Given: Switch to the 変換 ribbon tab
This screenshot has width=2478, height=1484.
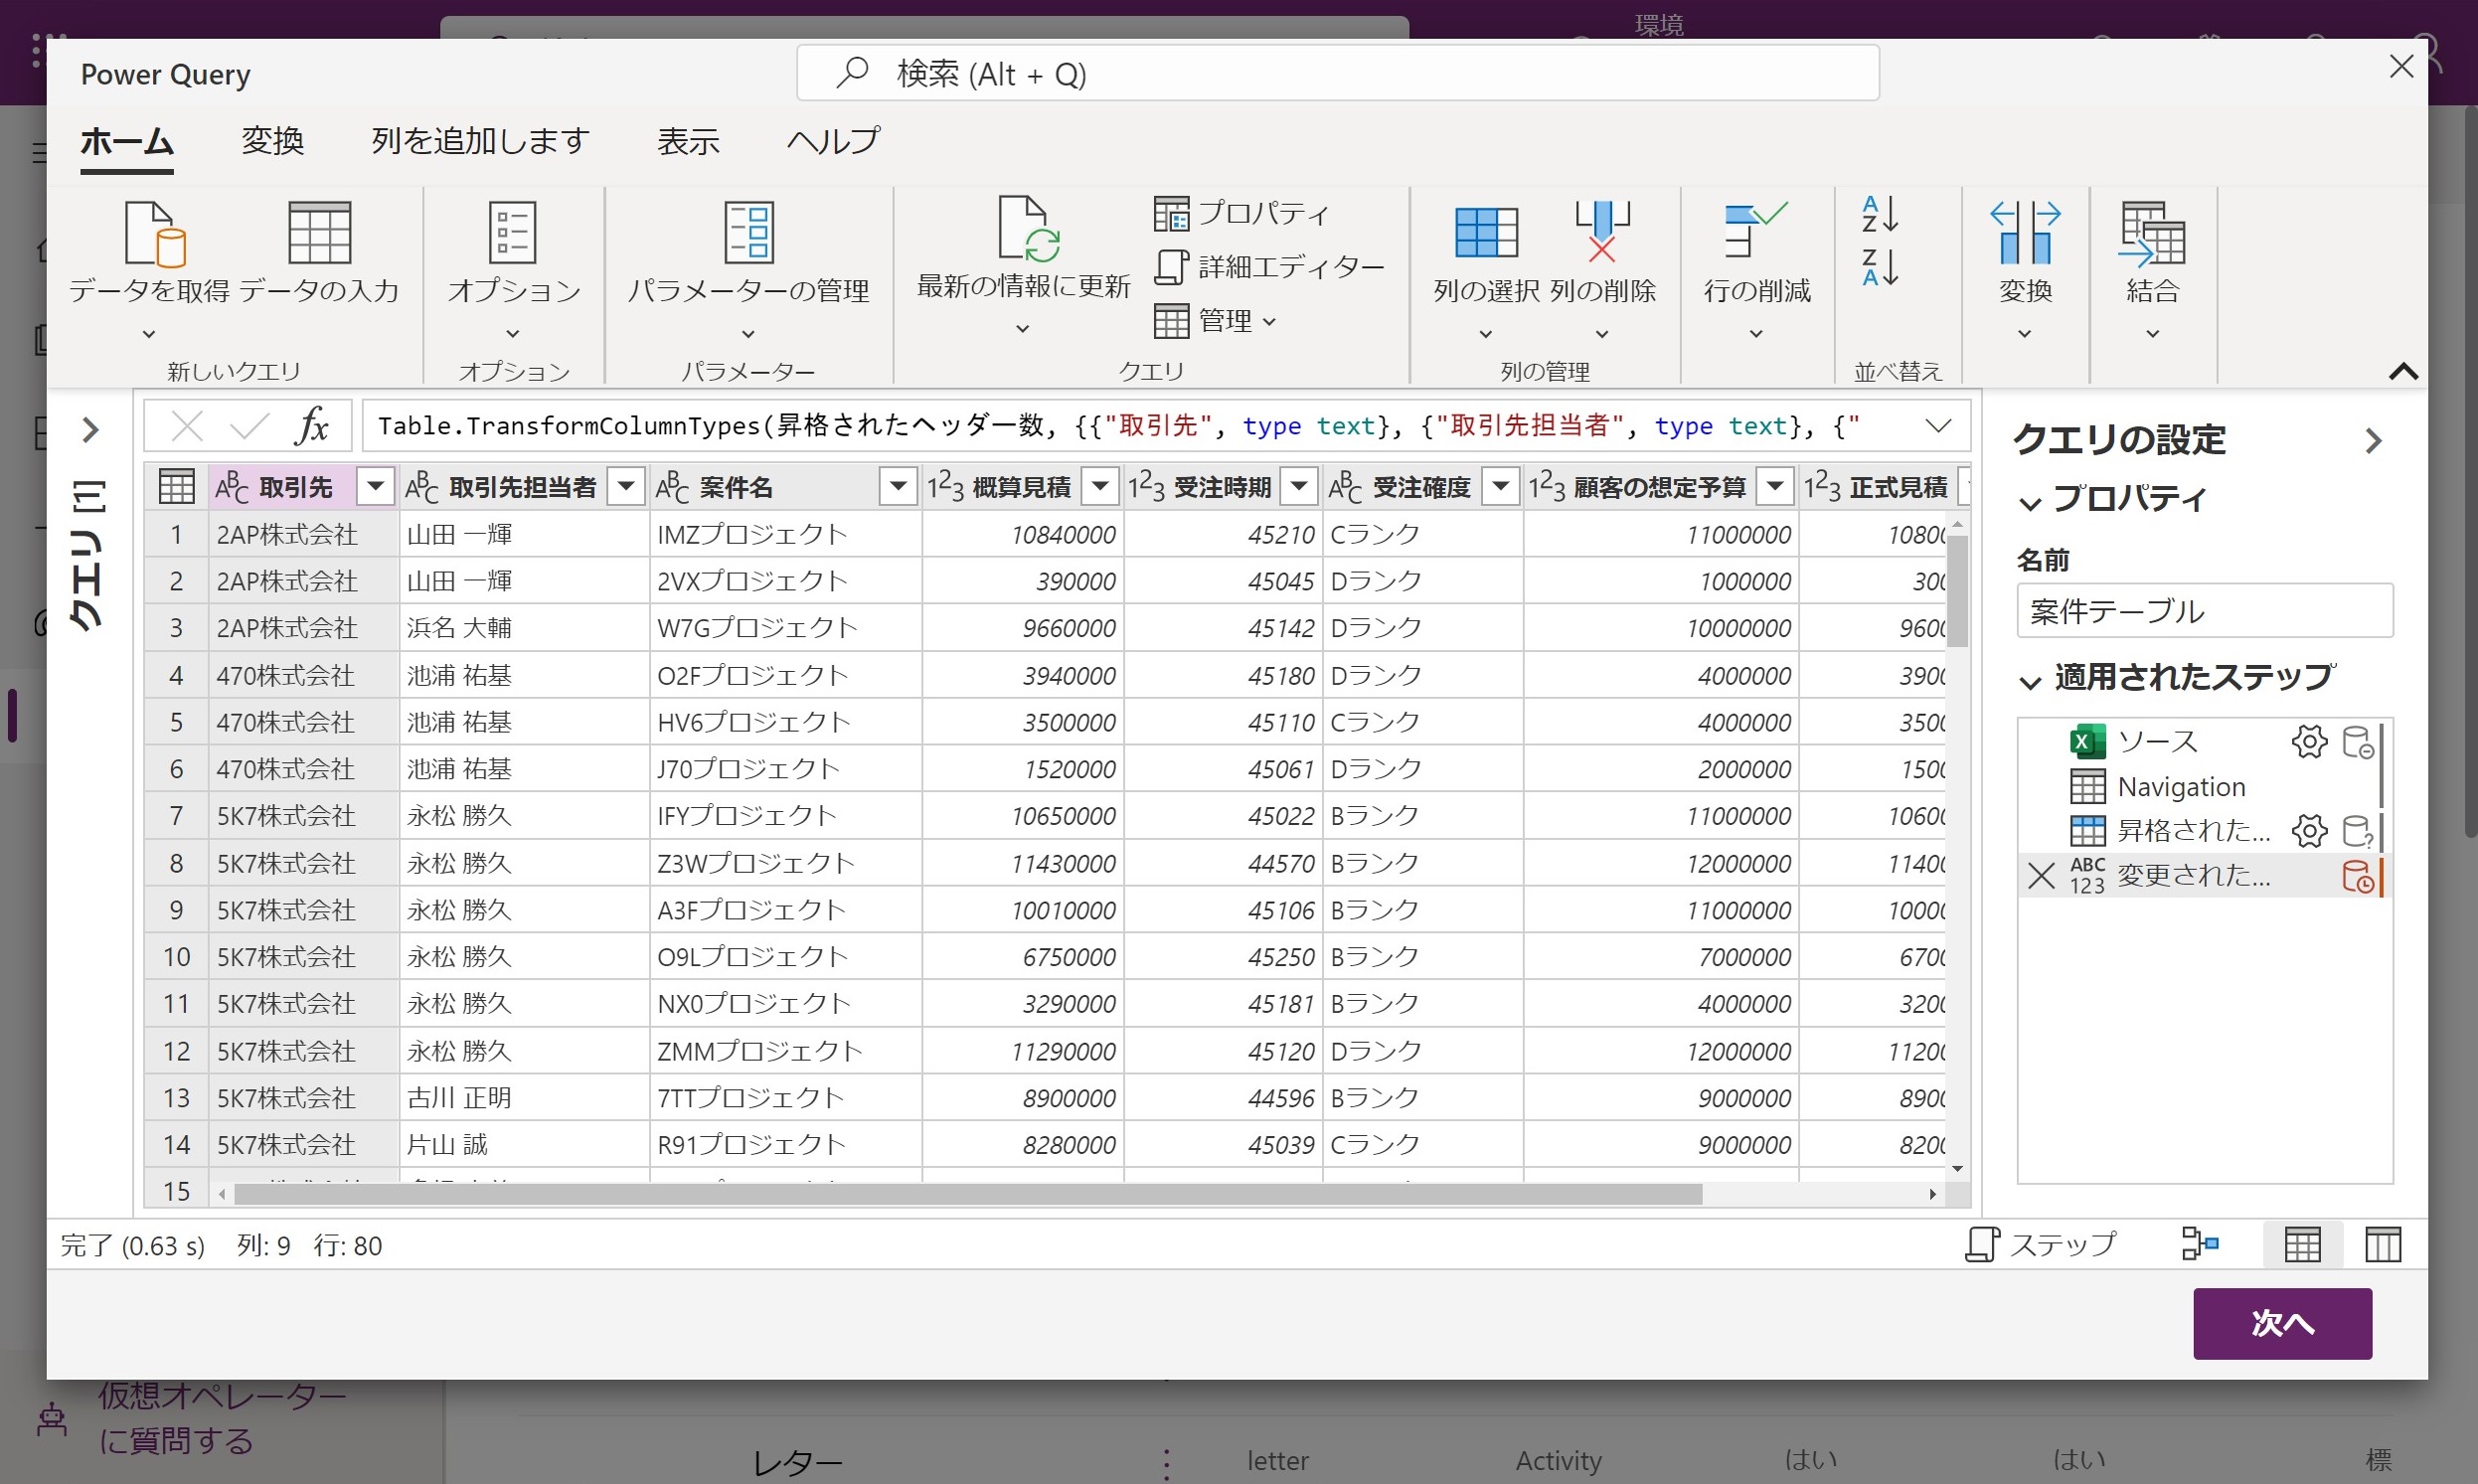Looking at the screenshot, I should 272,141.
